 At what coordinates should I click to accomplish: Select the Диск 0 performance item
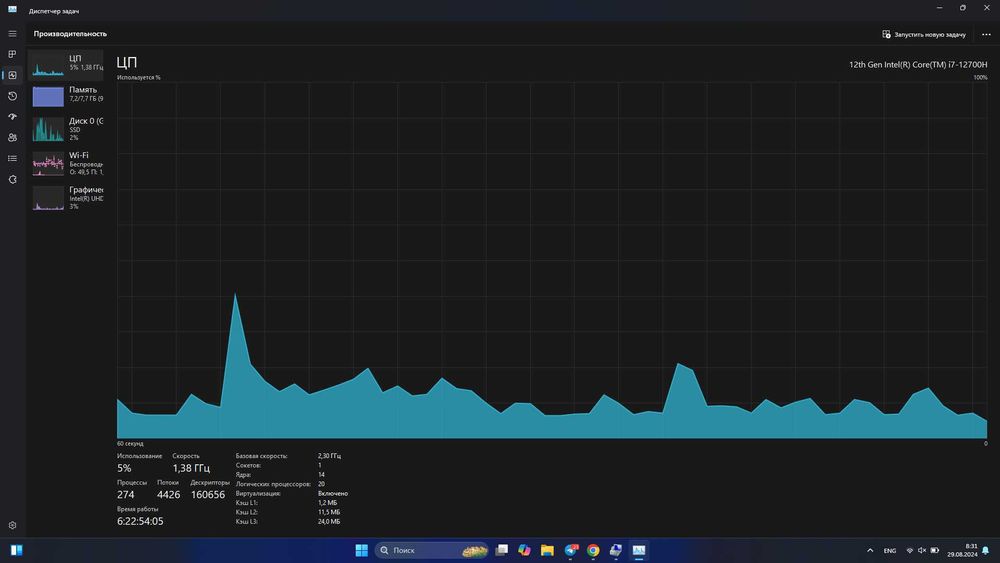click(x=66, y=129)
